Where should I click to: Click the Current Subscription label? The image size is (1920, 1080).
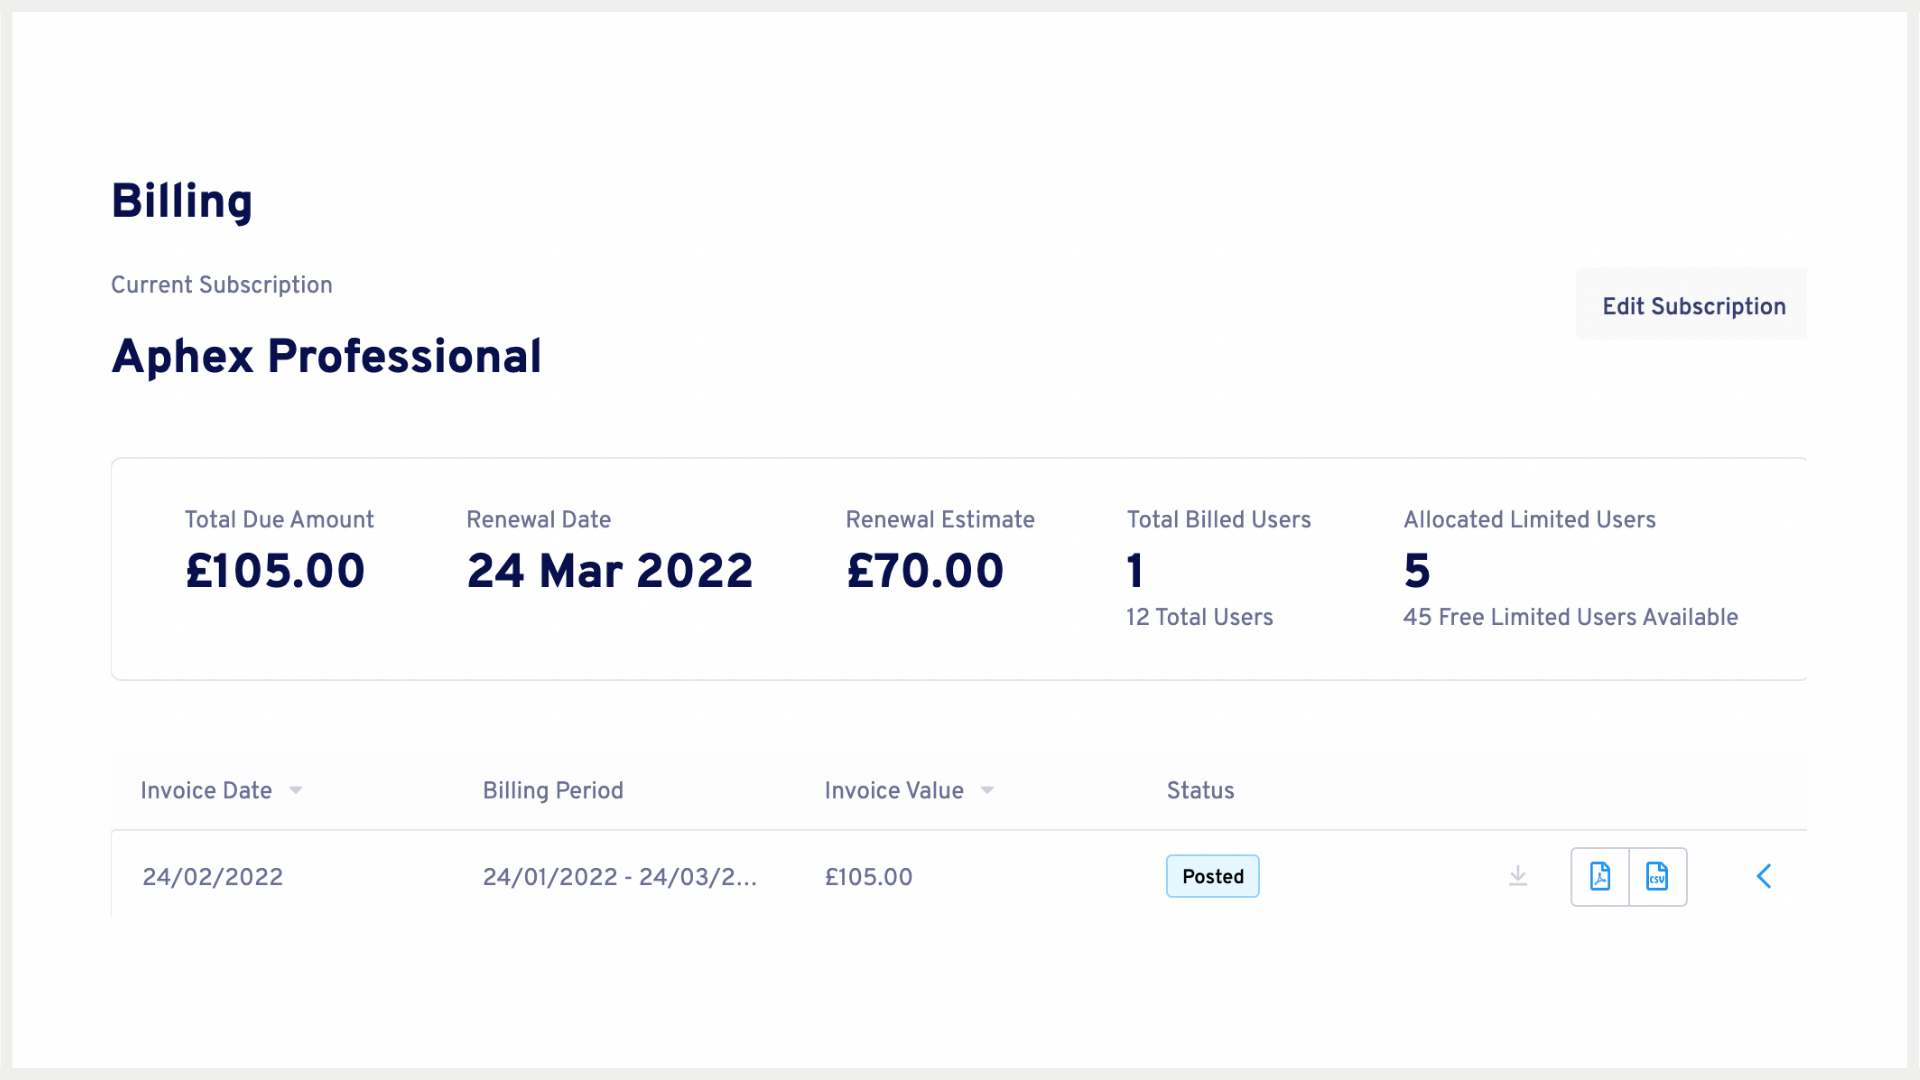coord(222,285)
